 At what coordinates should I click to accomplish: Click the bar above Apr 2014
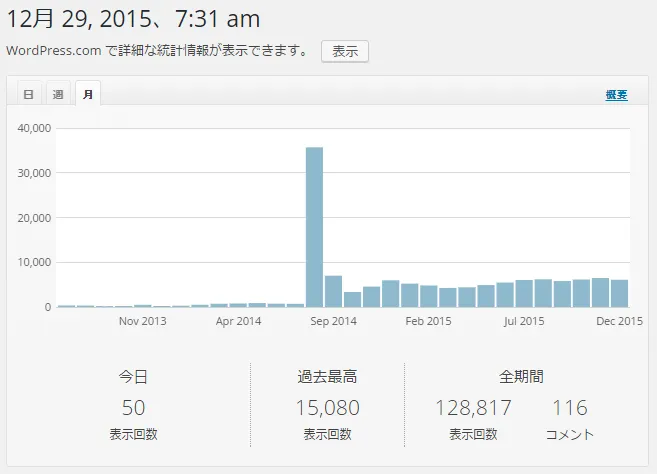[x=238, y=304]
